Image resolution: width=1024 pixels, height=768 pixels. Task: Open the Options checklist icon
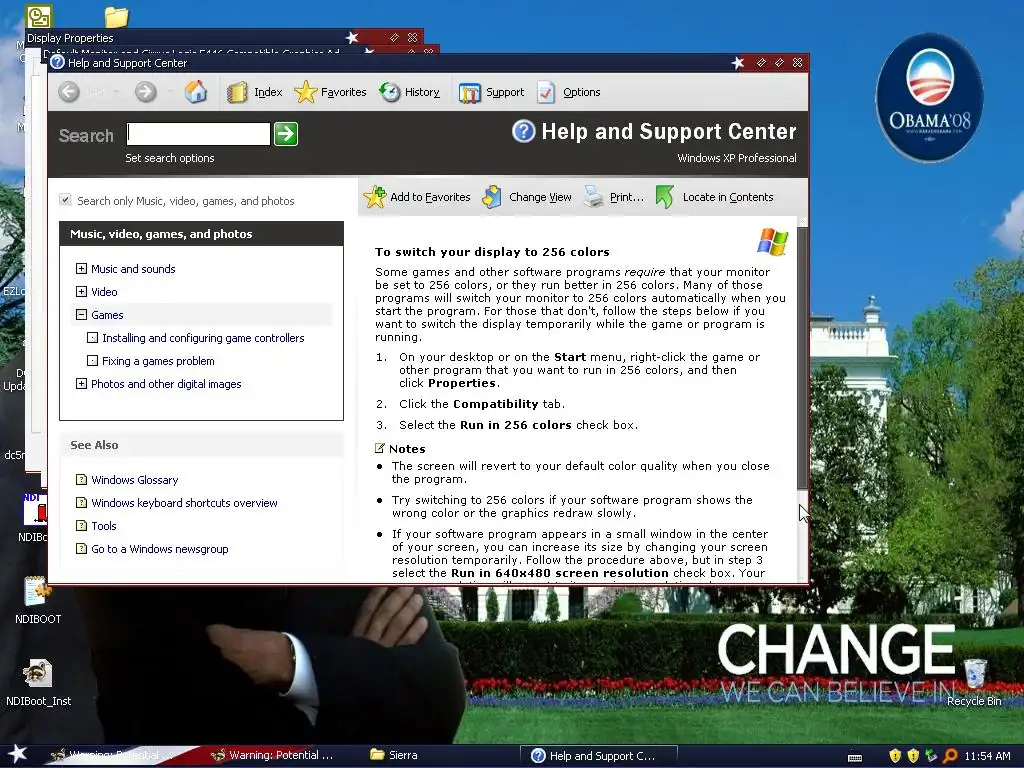546,92
